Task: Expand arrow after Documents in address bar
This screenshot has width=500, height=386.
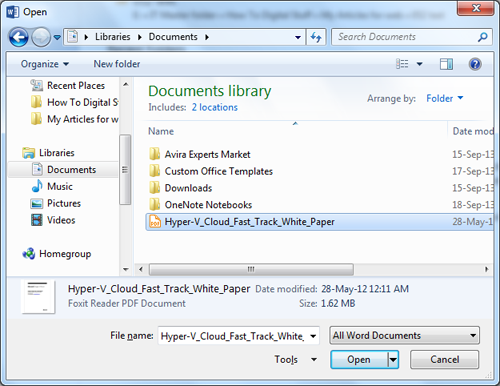Action: click(x=207, y=37)
